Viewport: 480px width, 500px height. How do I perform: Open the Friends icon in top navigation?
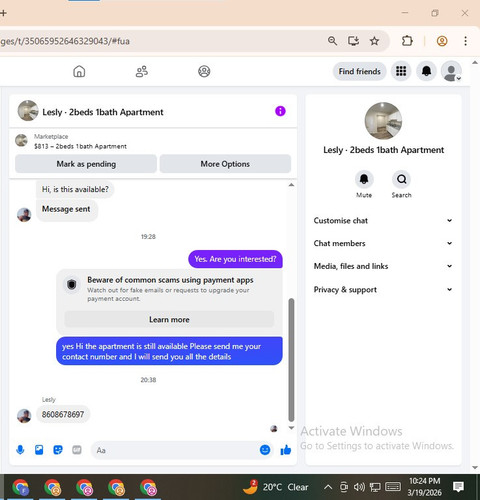[x=142, y=71]
